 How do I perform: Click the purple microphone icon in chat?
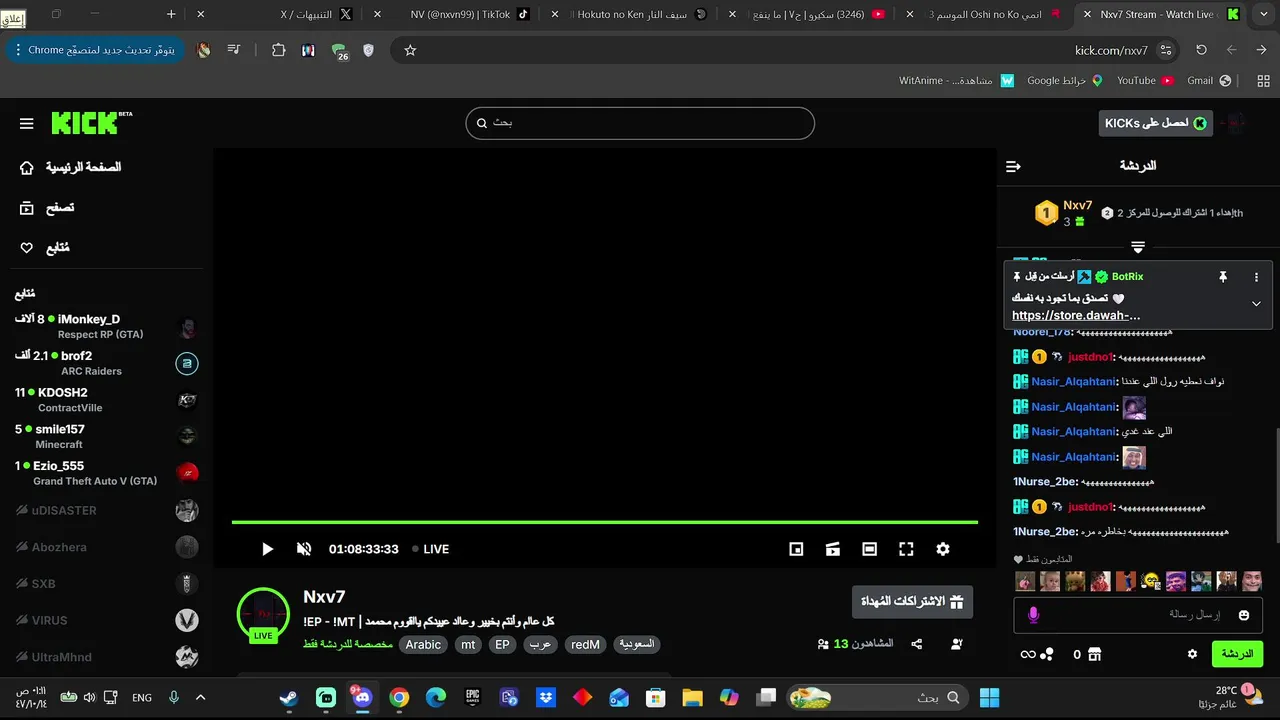[1034, 615]
